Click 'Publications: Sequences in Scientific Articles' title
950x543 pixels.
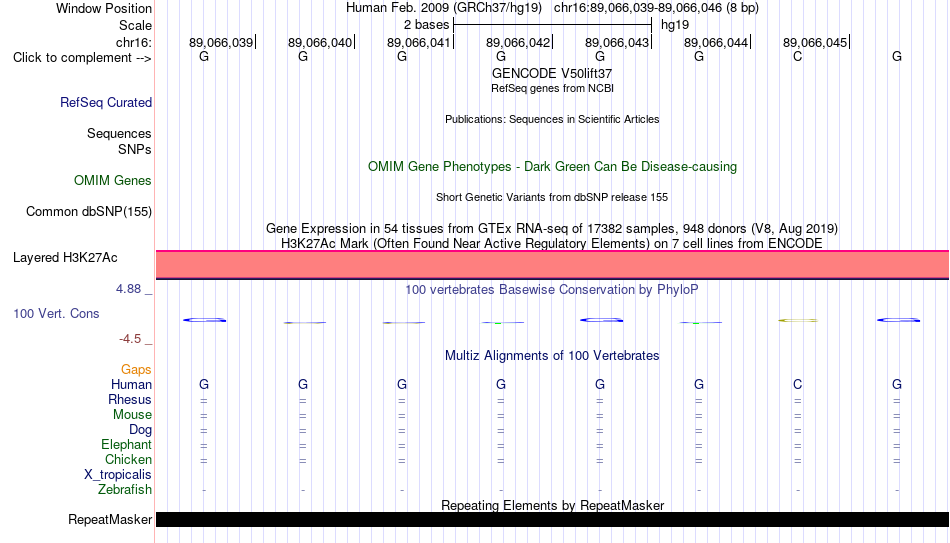(x=552, y=119)
